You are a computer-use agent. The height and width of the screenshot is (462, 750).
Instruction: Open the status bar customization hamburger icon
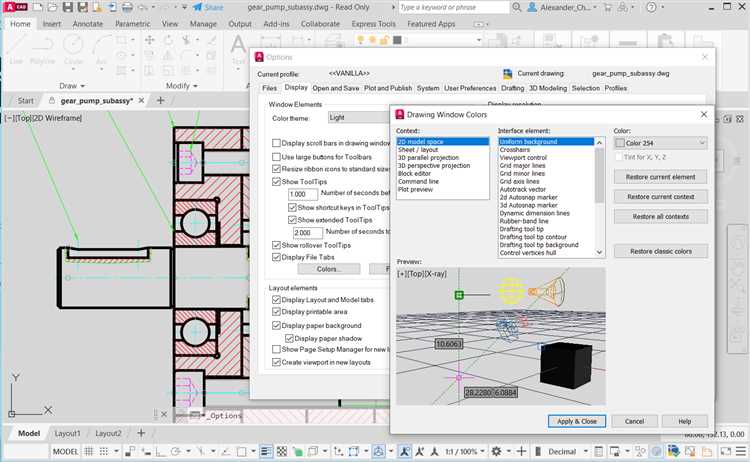pyautogui.click(x=741, y=451)
